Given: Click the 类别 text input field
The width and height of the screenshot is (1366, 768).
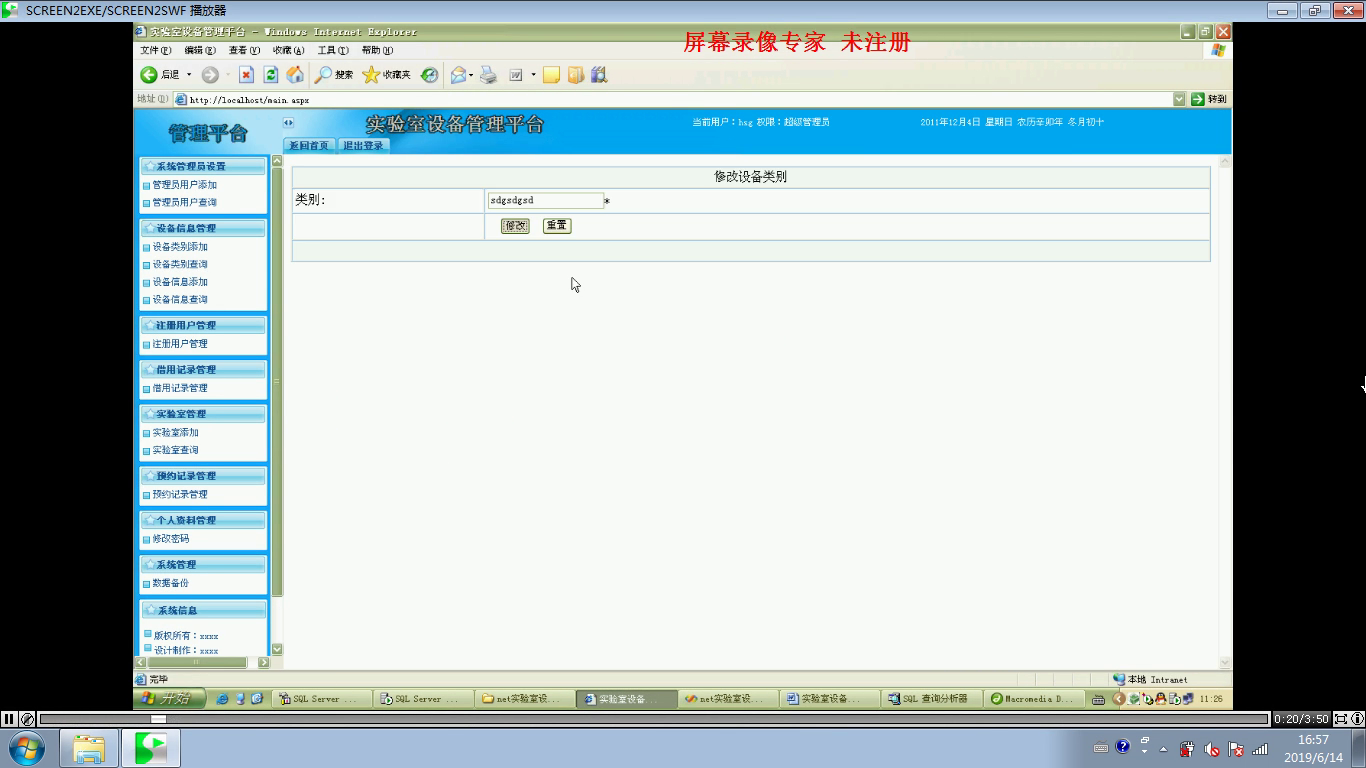Looking at the screenshot, I should [546, 201].
